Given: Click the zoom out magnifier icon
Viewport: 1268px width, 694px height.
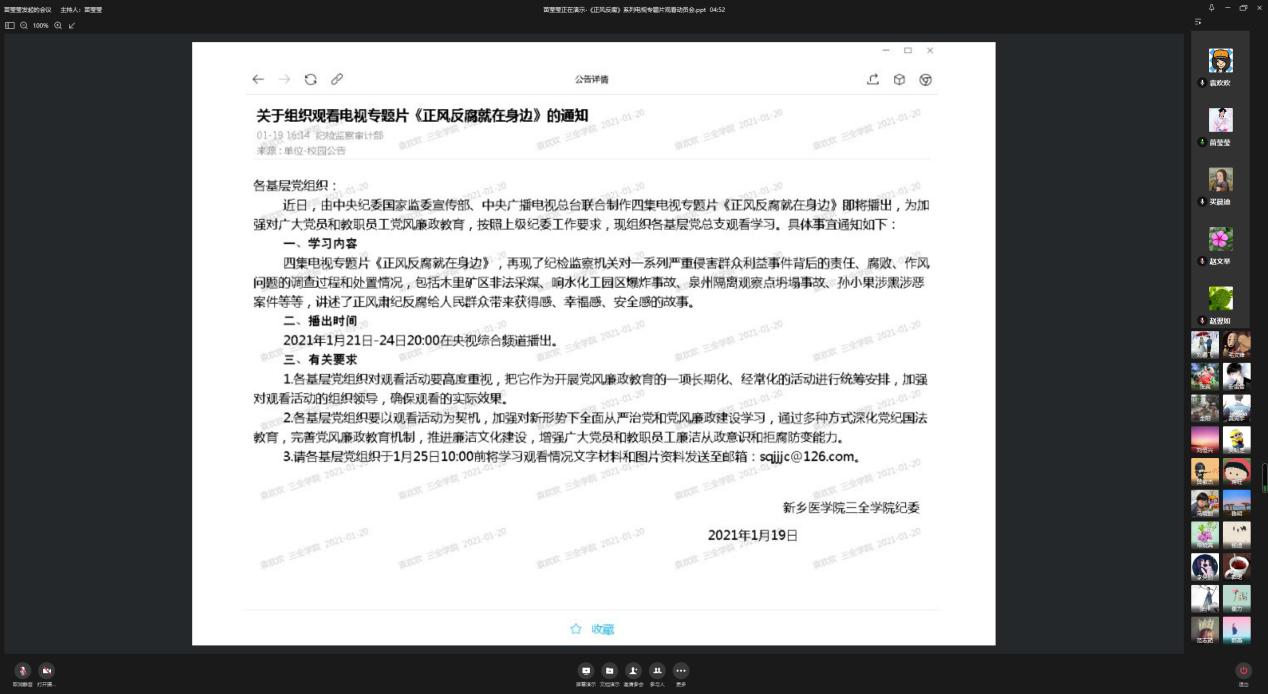Looking at the screenshot, I should (24, 25).
